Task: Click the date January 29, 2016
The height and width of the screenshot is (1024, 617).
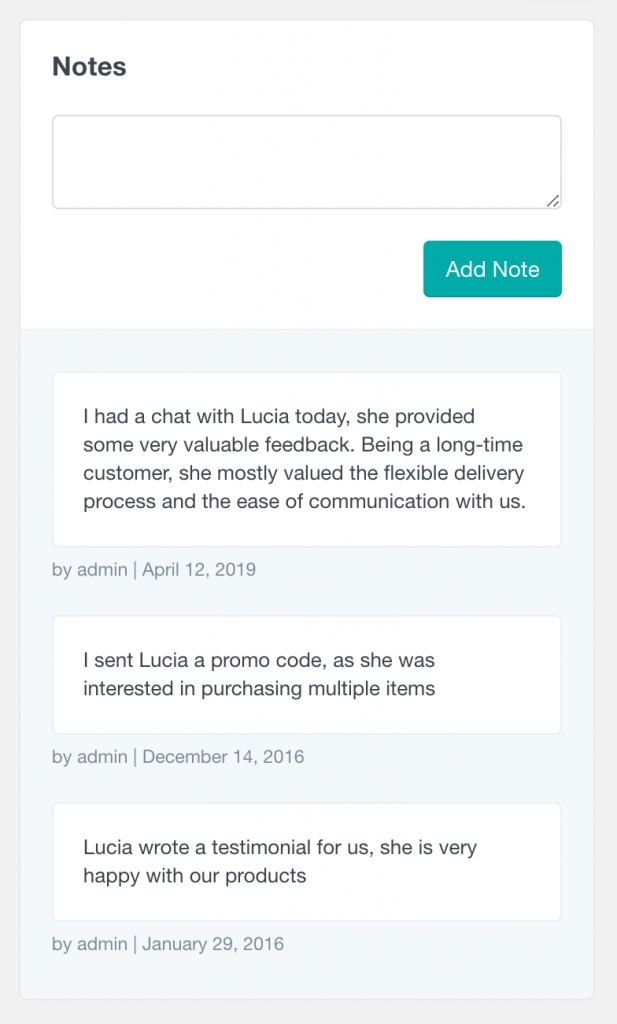Action: pyautogui.click(x=212, y=943)
